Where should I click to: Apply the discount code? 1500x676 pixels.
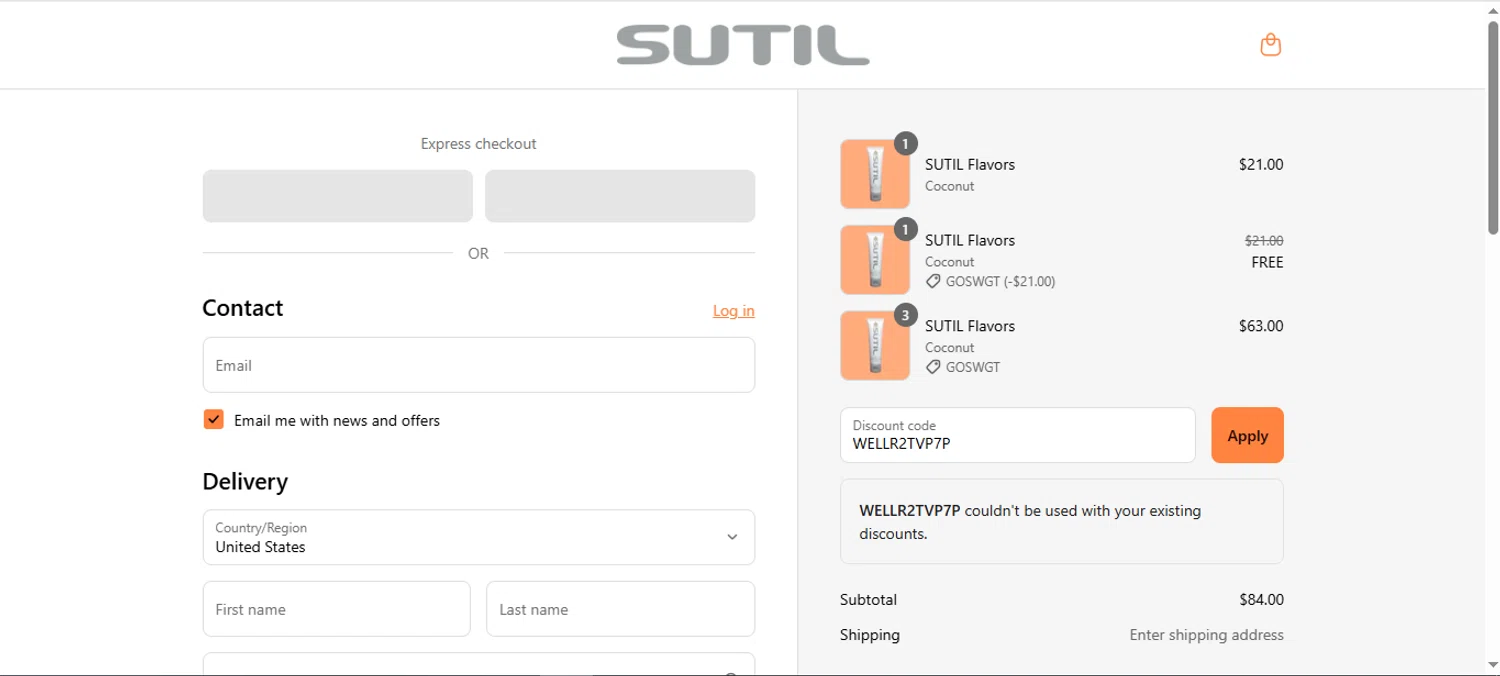click(1247, 435)
